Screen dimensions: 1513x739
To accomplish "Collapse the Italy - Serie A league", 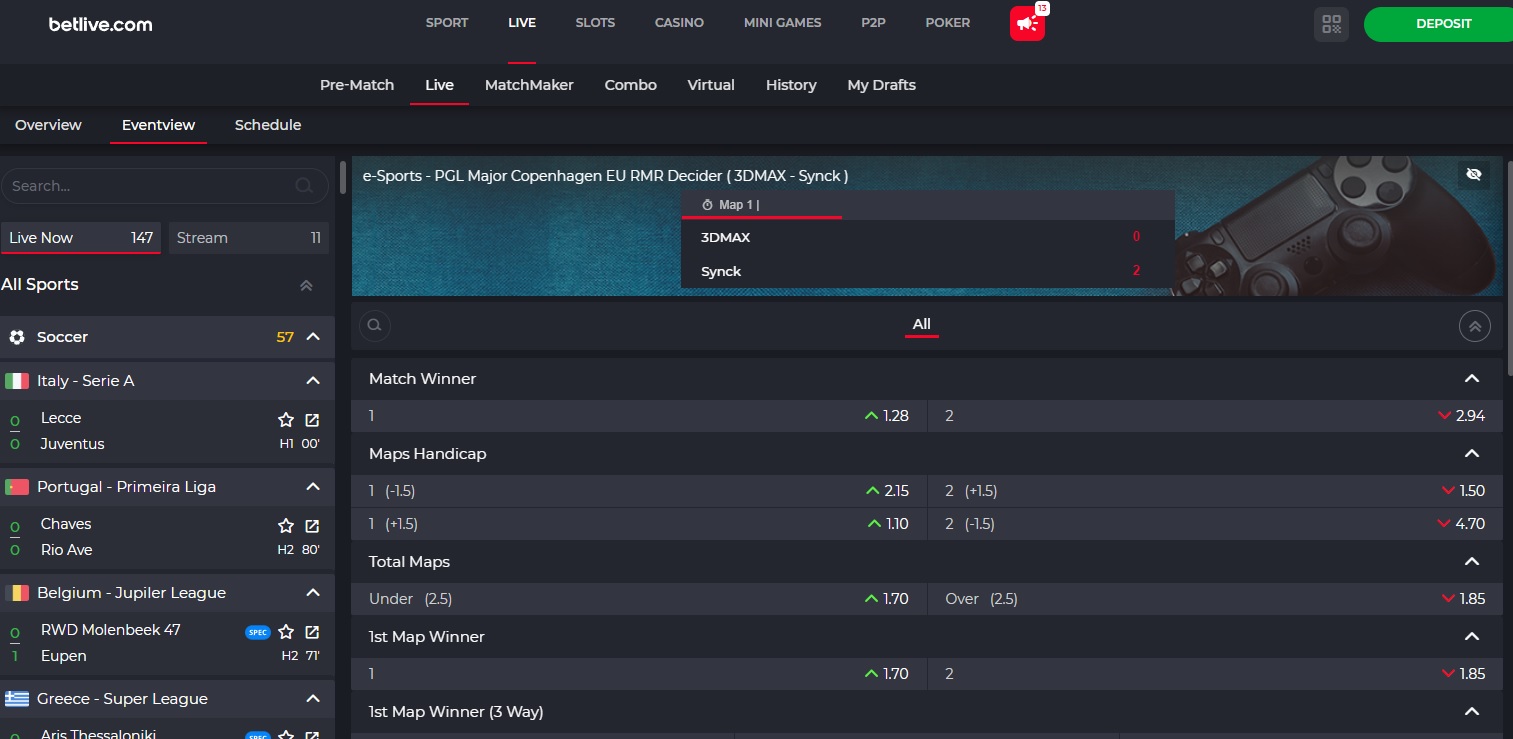I will pos(313,381).
